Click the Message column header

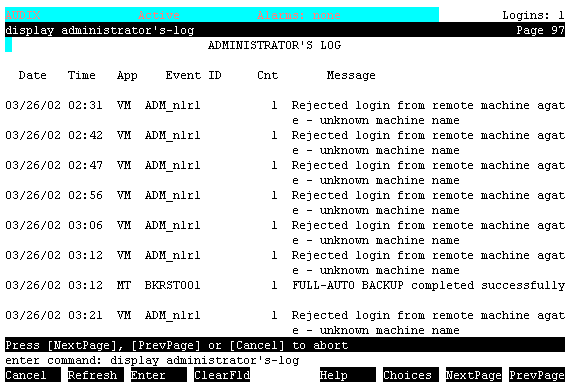[351, 75]
